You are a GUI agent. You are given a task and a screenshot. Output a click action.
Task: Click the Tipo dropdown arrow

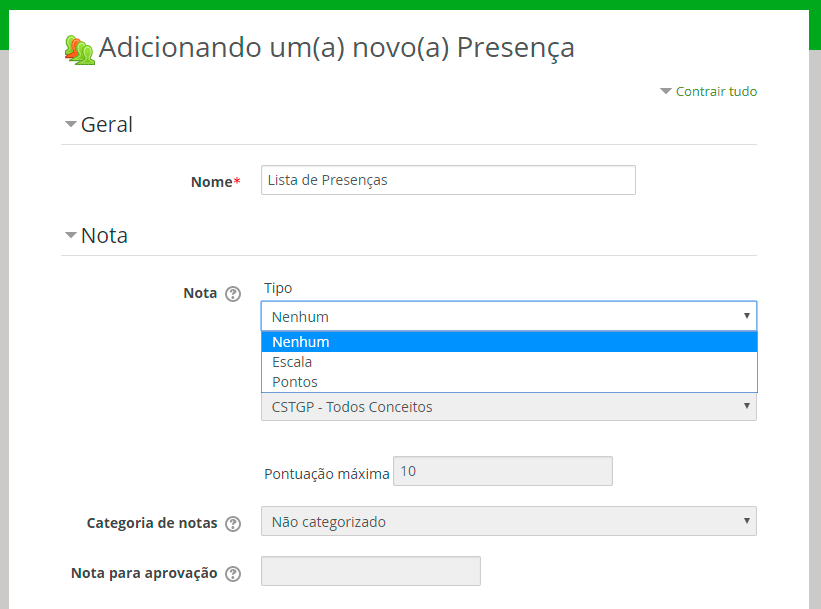746,316
